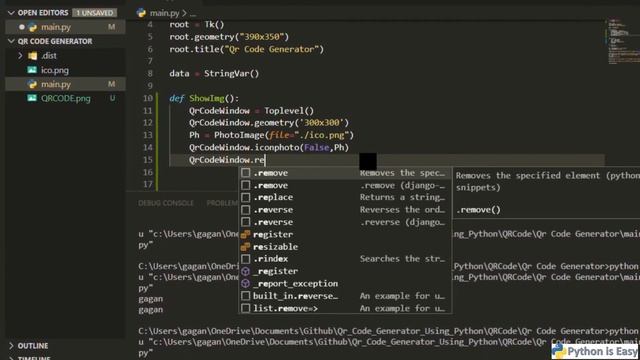Image resolution: width=640 pixels, height=360 pixels.
Task: Click line number 15 in gutter
Action: 148,160
